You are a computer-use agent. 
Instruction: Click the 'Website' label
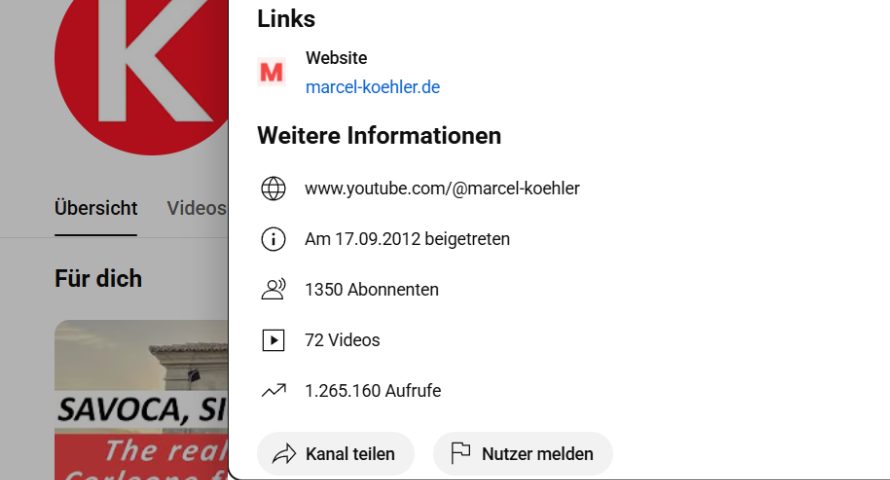[336, 58]
